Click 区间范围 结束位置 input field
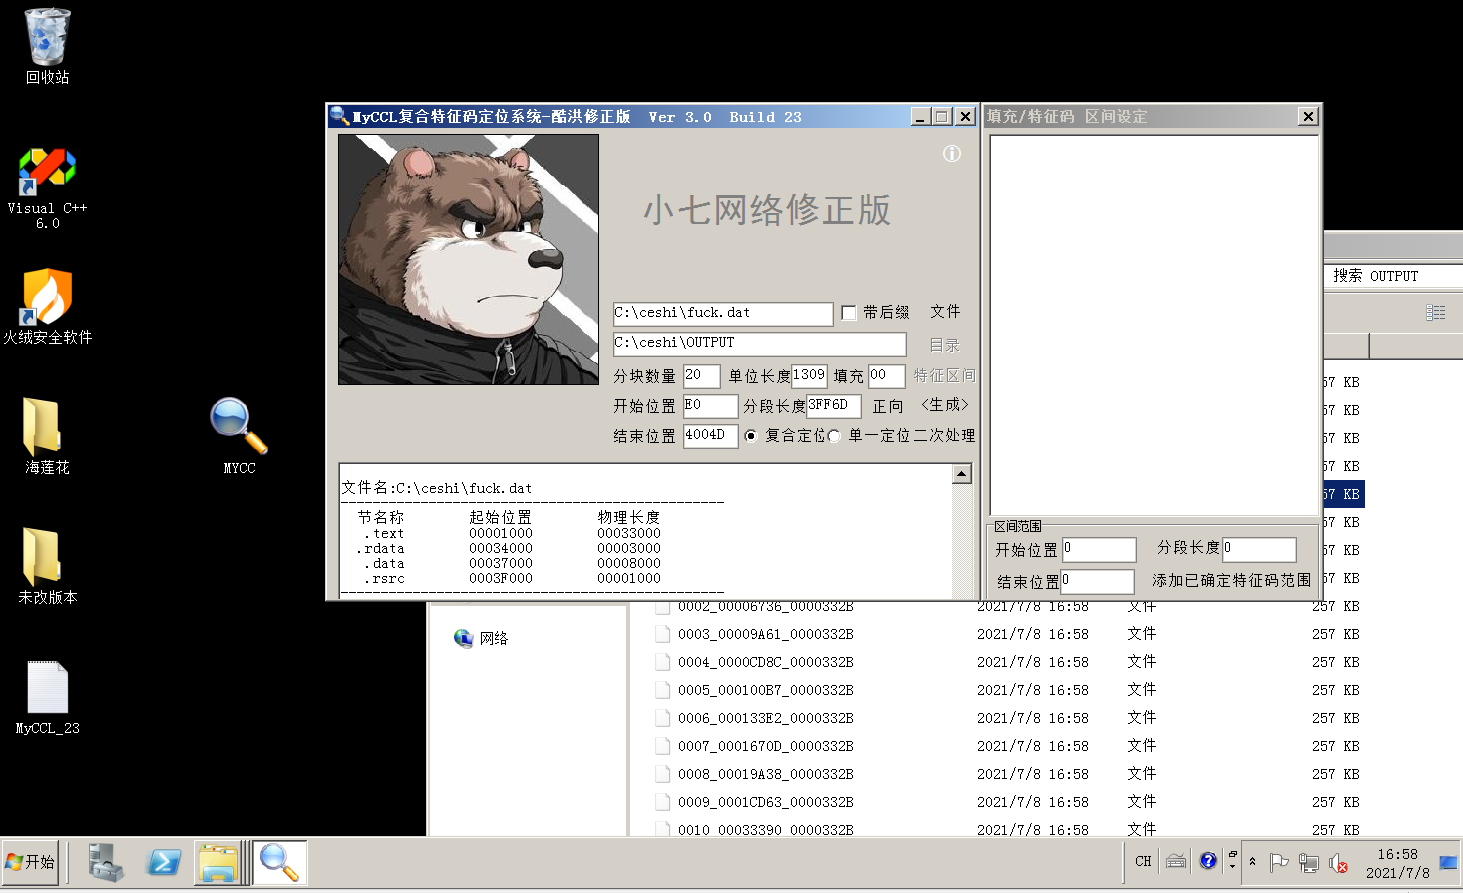Viewport: 1463px width, 893px height. pyautogui.click(x=1097, y=581)
